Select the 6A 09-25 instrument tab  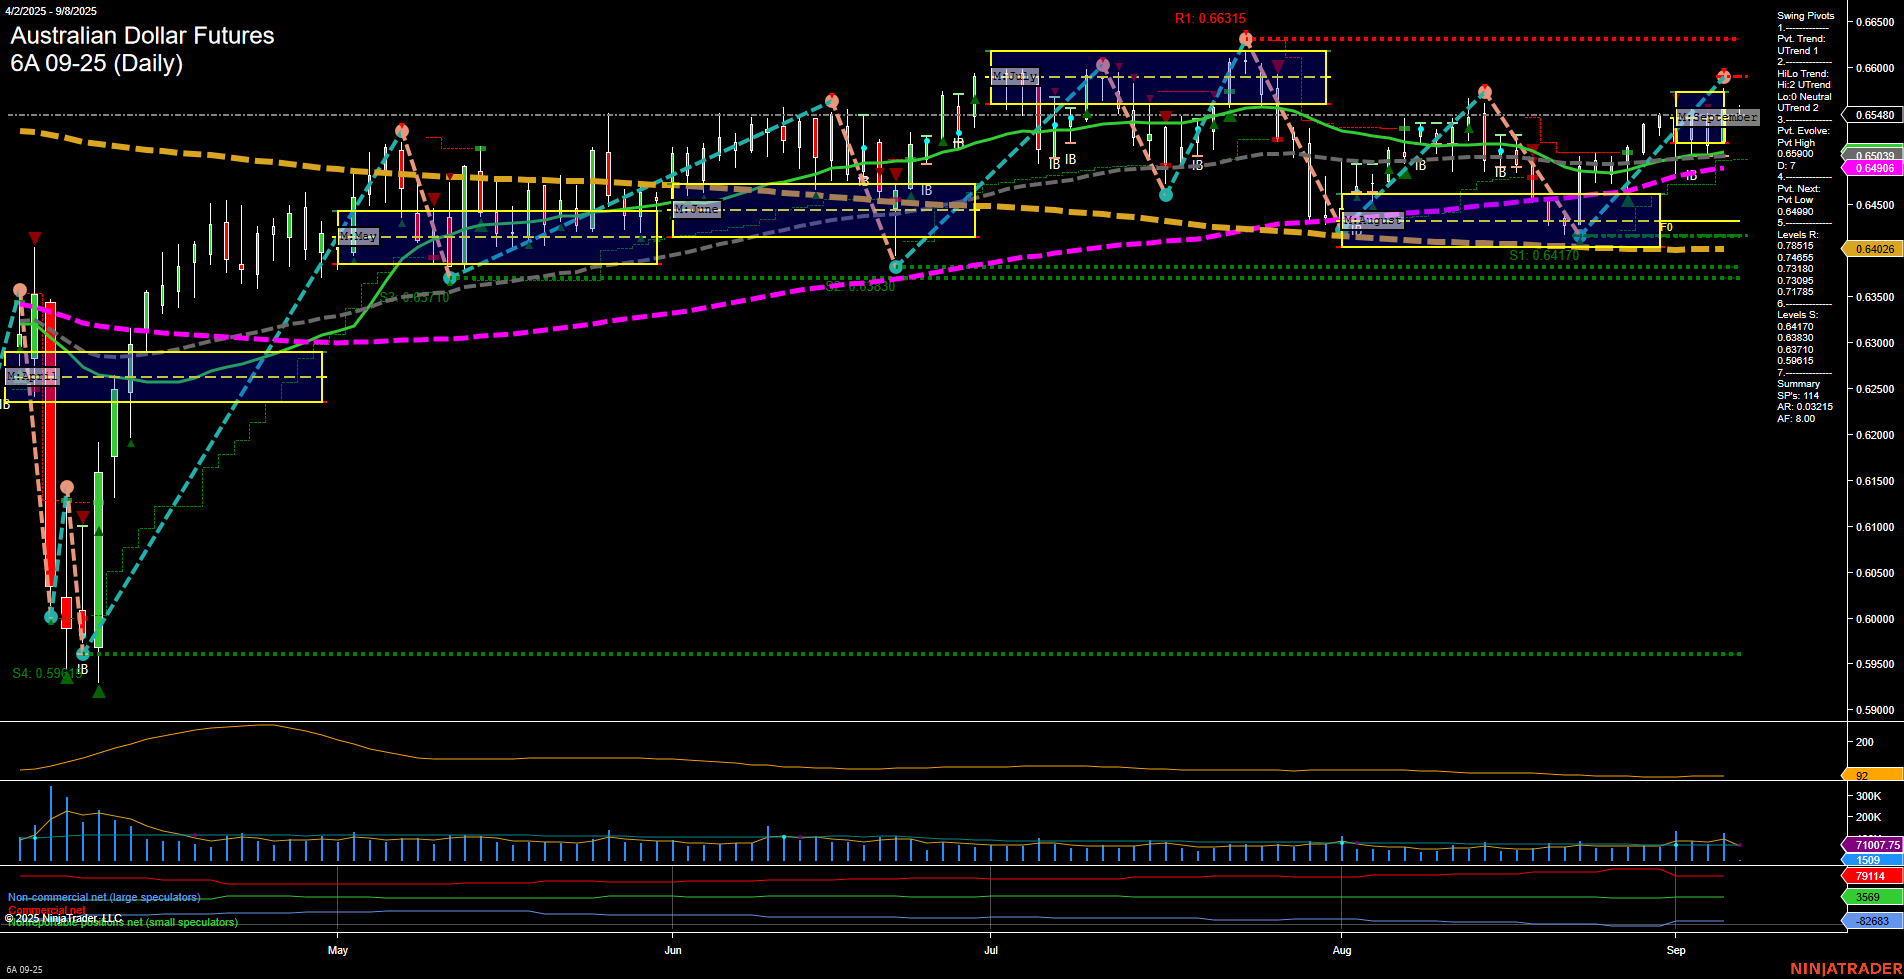click(x=27, y=968)
